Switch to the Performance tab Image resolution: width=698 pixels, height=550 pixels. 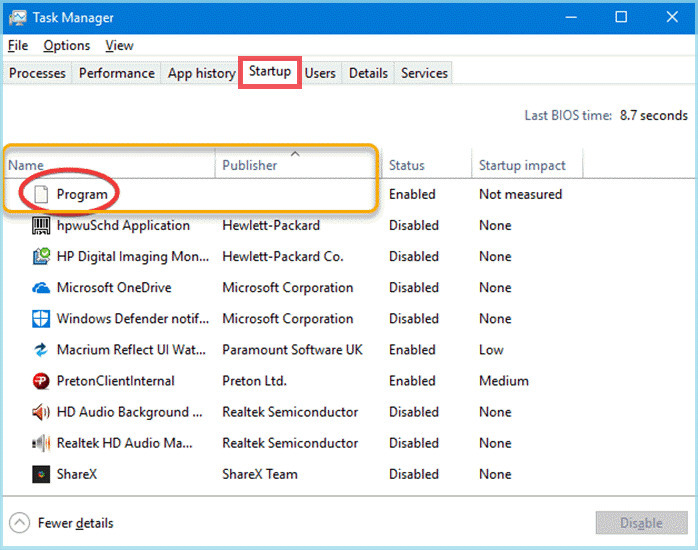pos(117,73)
